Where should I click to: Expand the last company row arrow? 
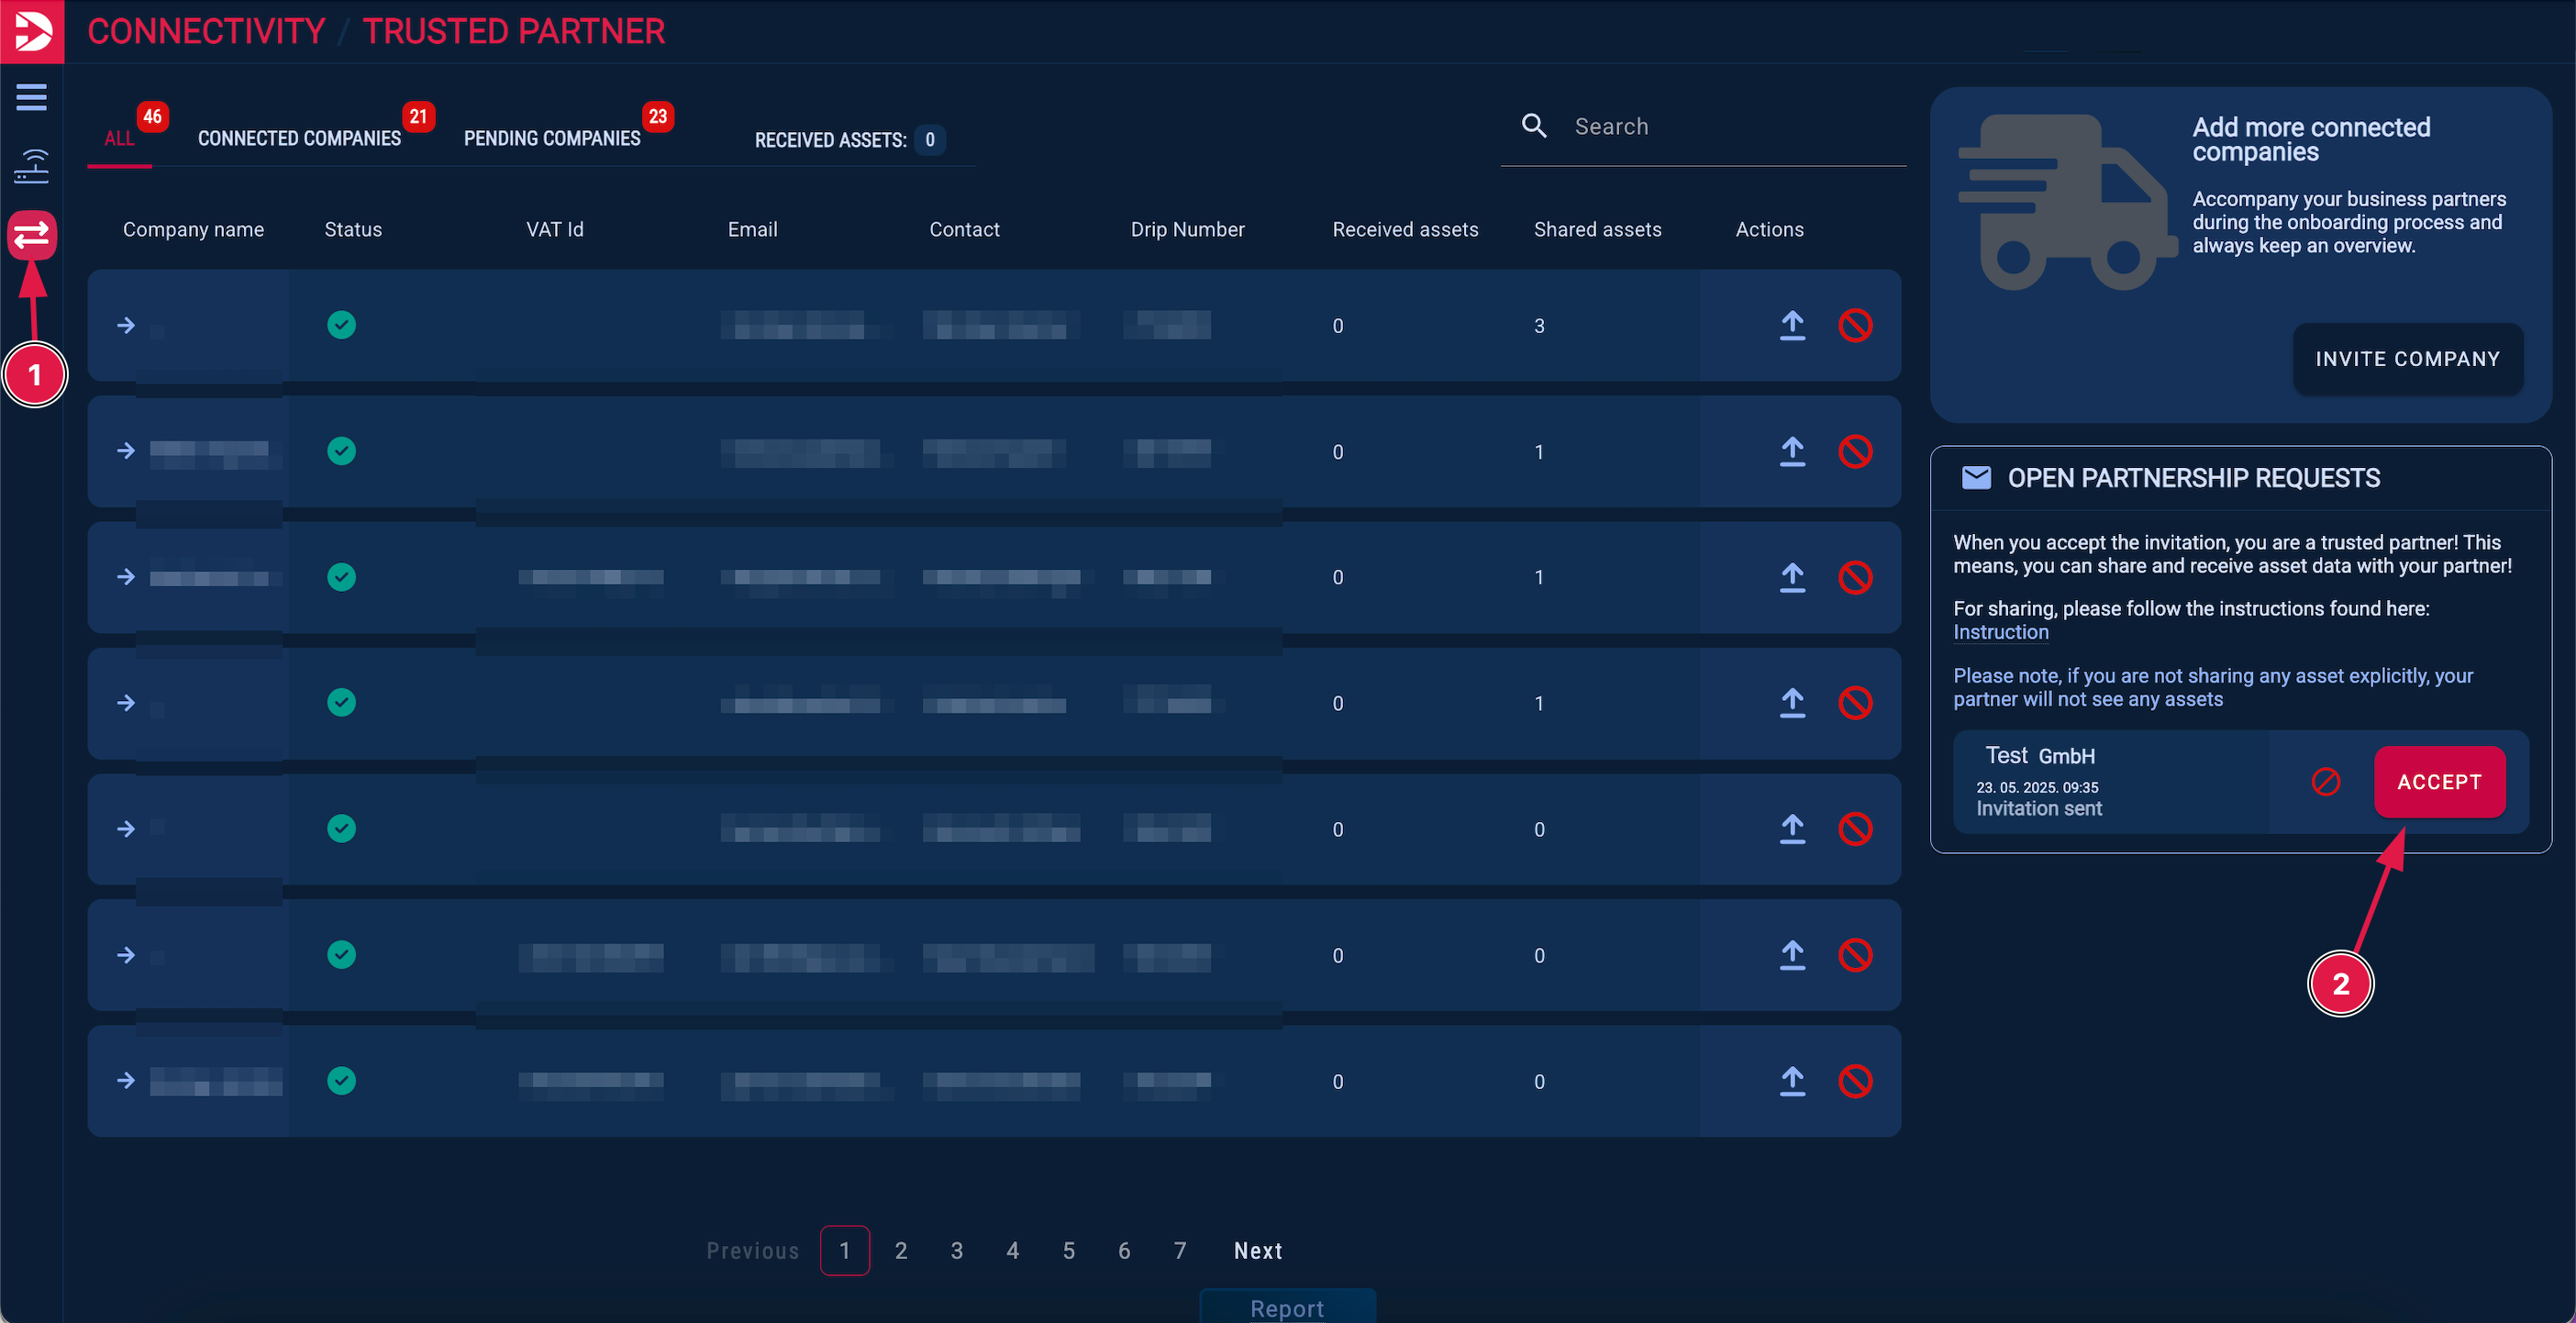(126, 1080)
